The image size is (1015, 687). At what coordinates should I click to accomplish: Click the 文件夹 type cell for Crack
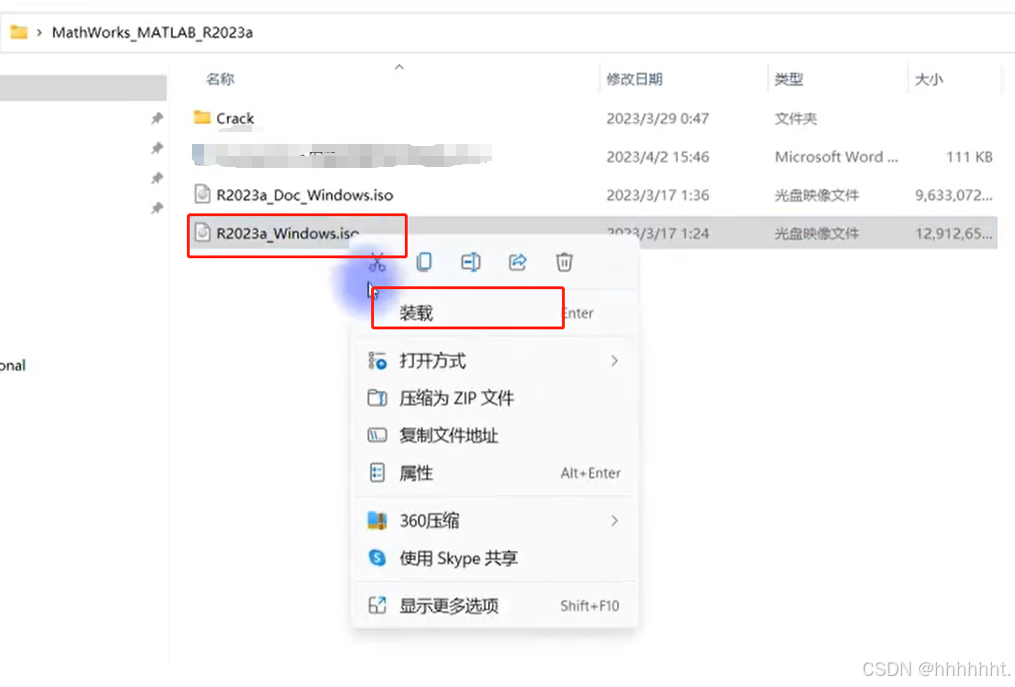click(x=796, y=118)
